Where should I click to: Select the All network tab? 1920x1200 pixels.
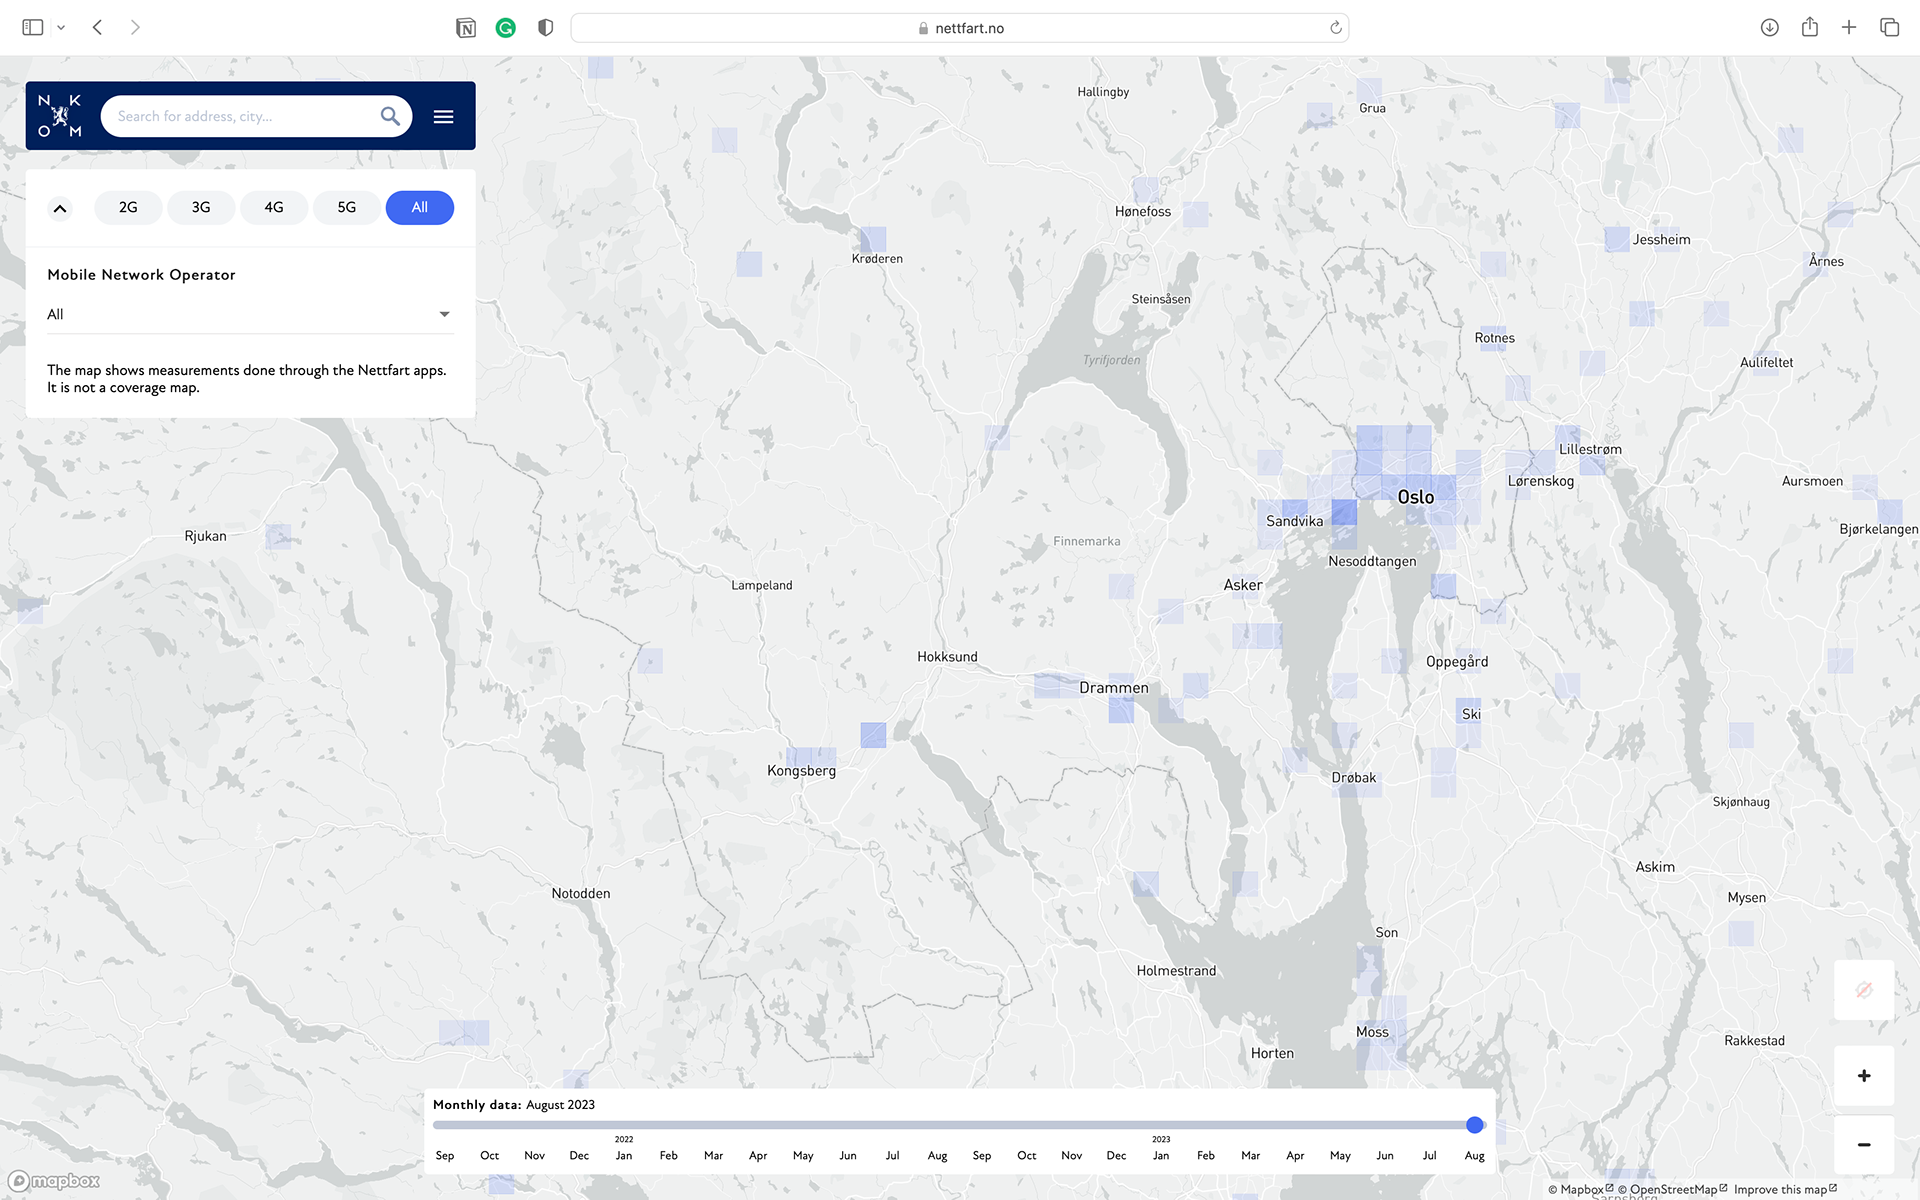[x=419, y=207]
